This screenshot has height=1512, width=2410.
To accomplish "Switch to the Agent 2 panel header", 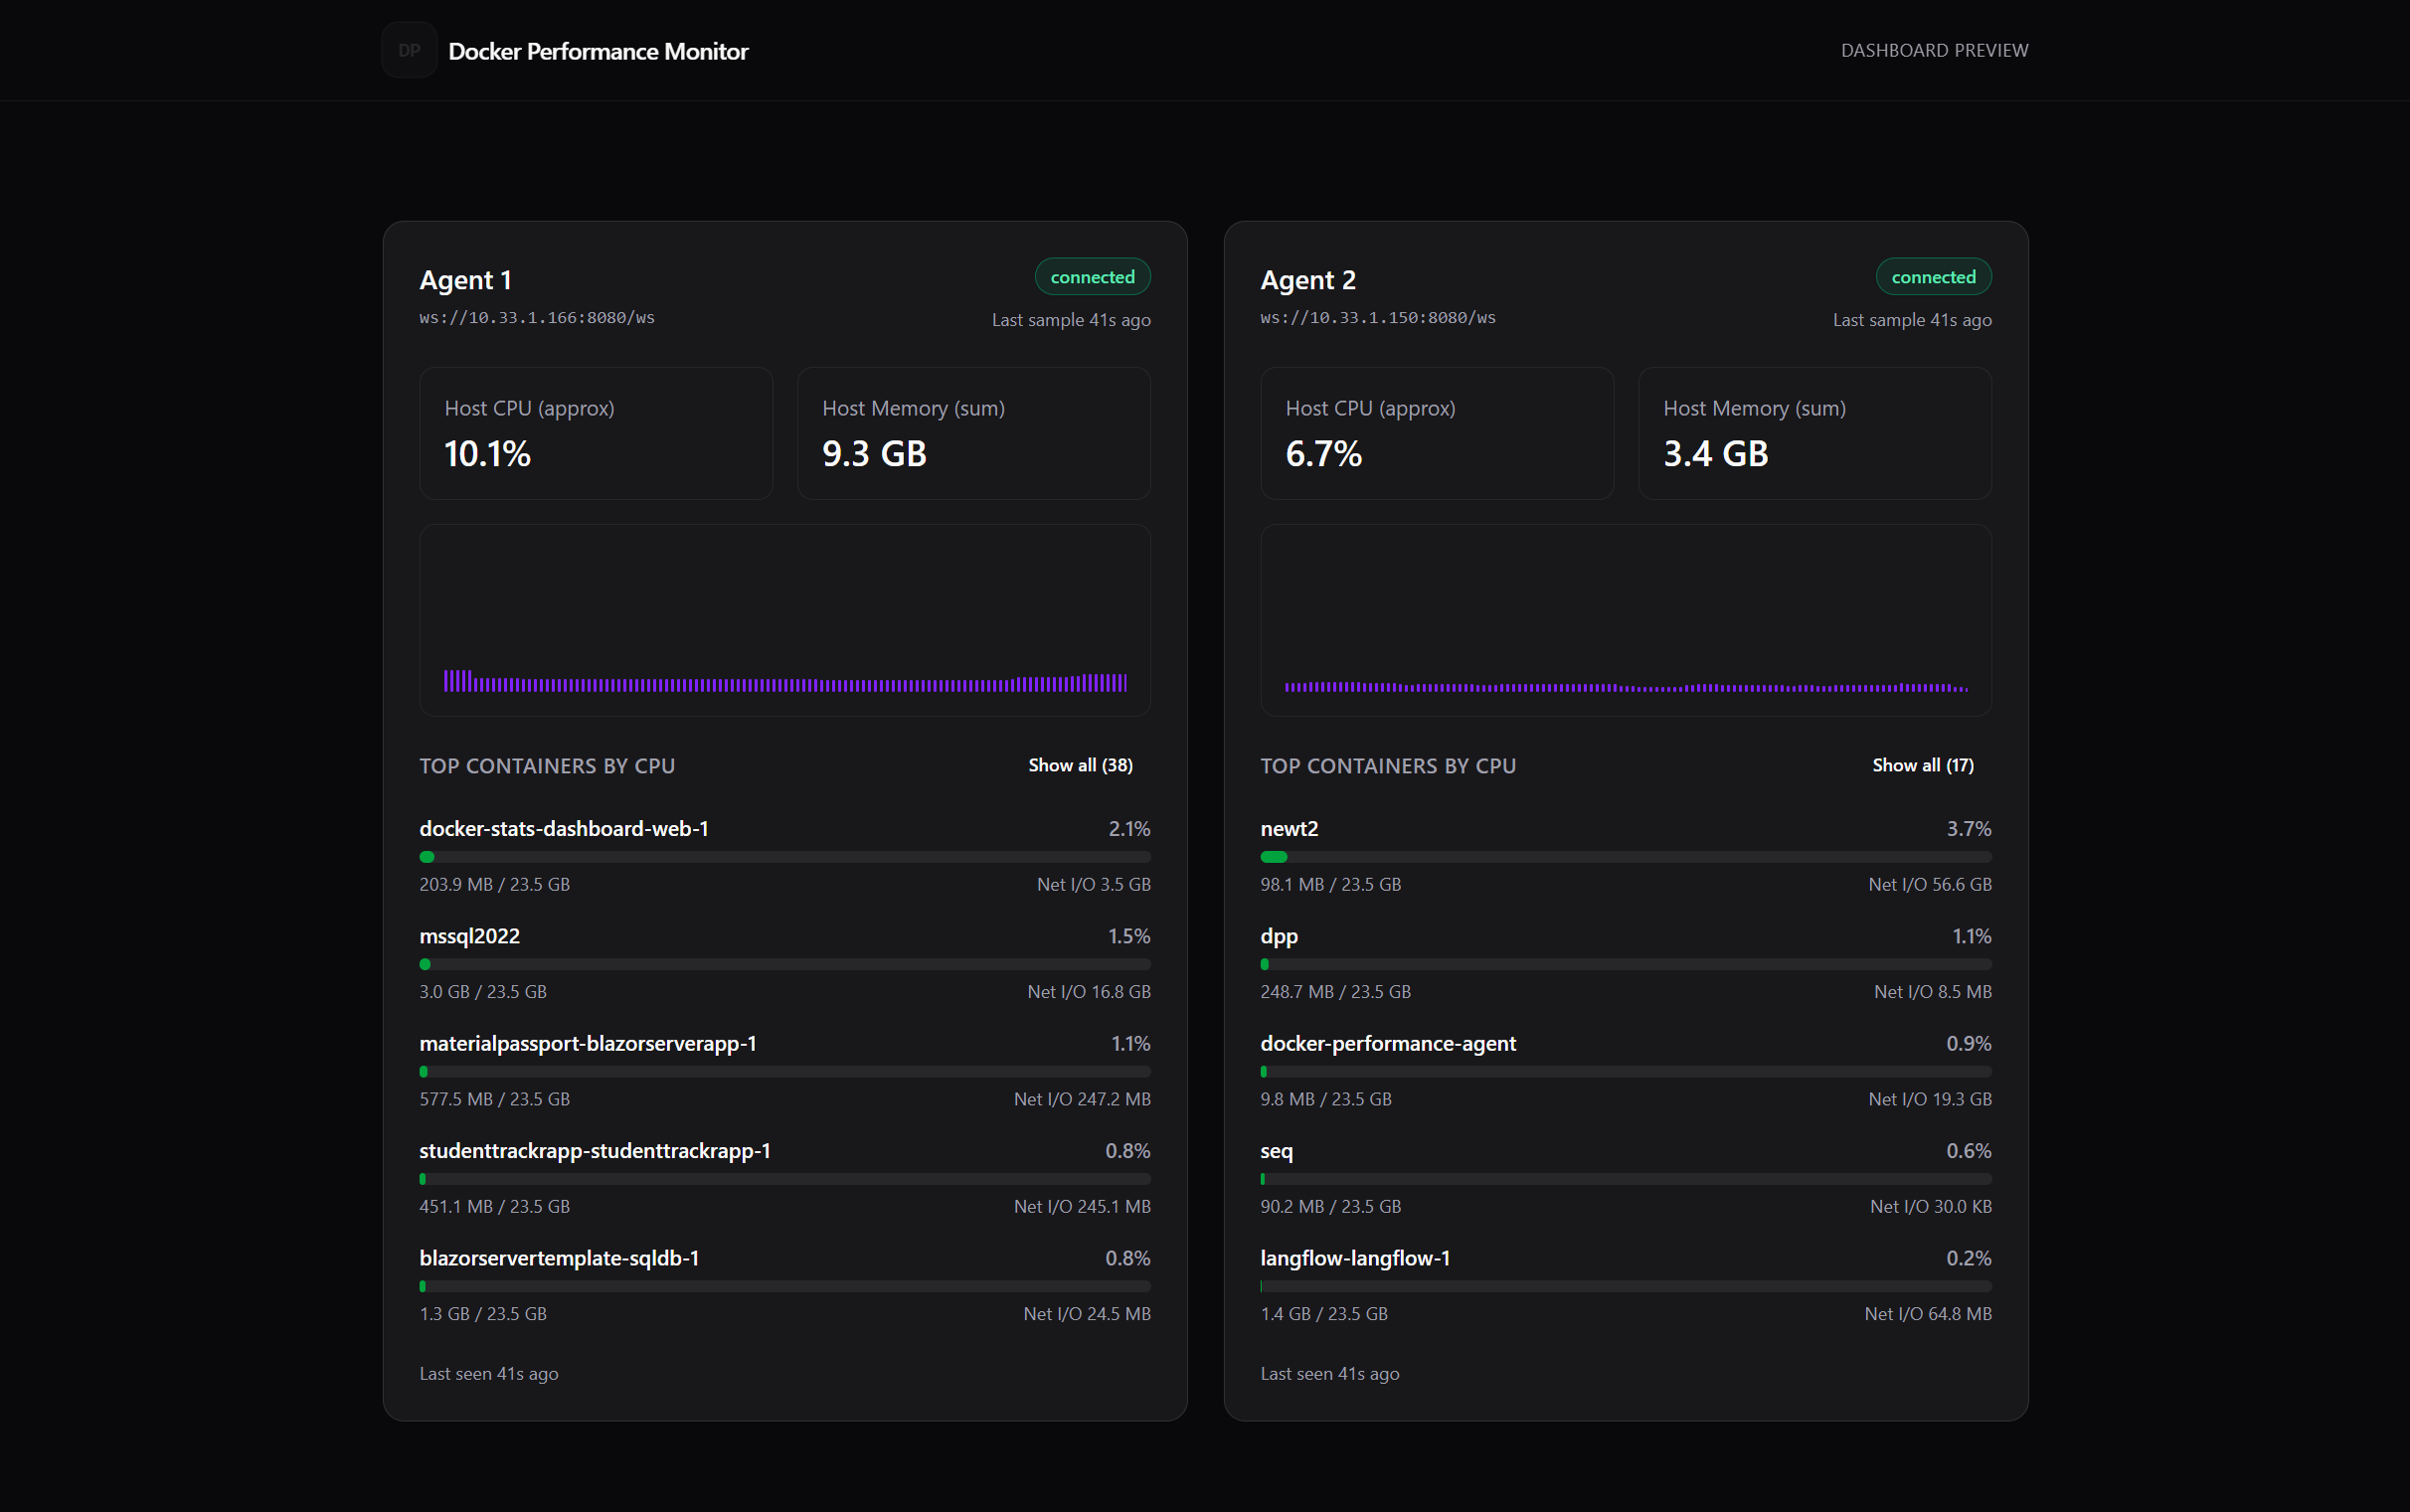I will coord(1307,280).
